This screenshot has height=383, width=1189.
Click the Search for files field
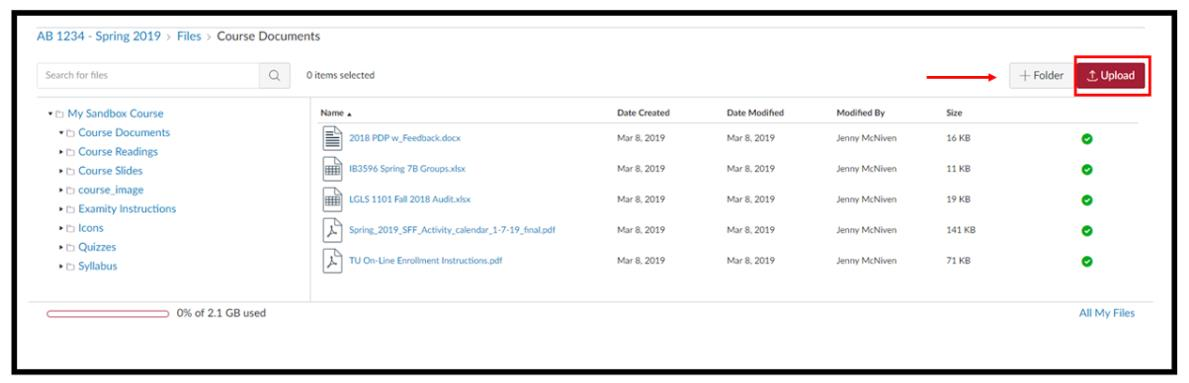tap(148, 75)
